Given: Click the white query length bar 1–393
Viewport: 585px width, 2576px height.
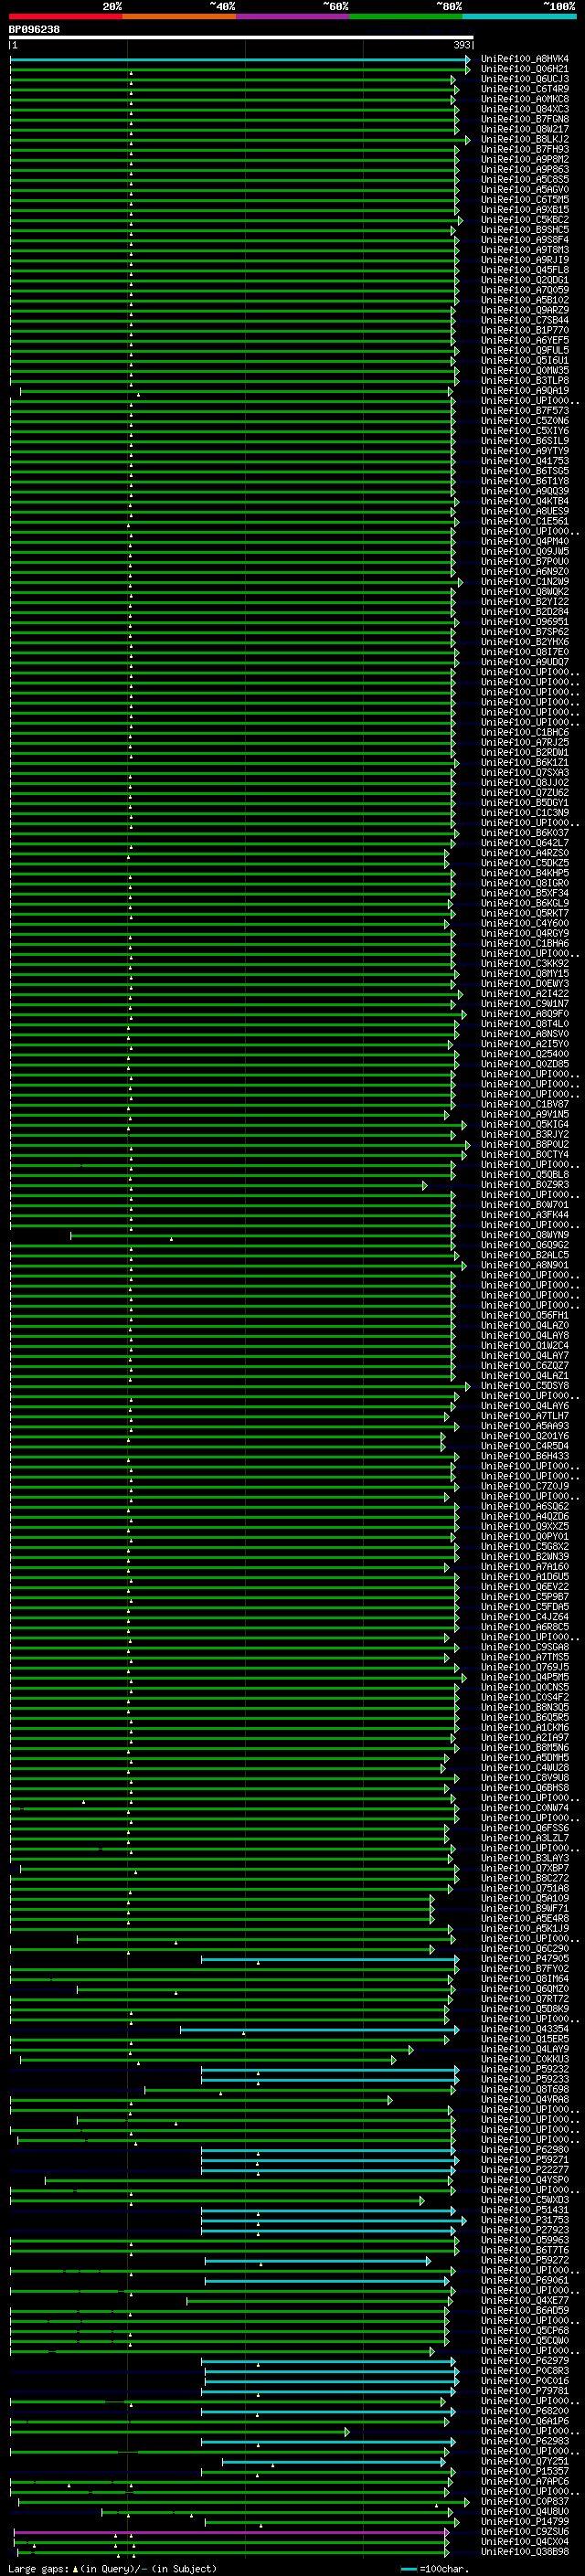Looking at the screenshot, I should [x=241, y=38].
